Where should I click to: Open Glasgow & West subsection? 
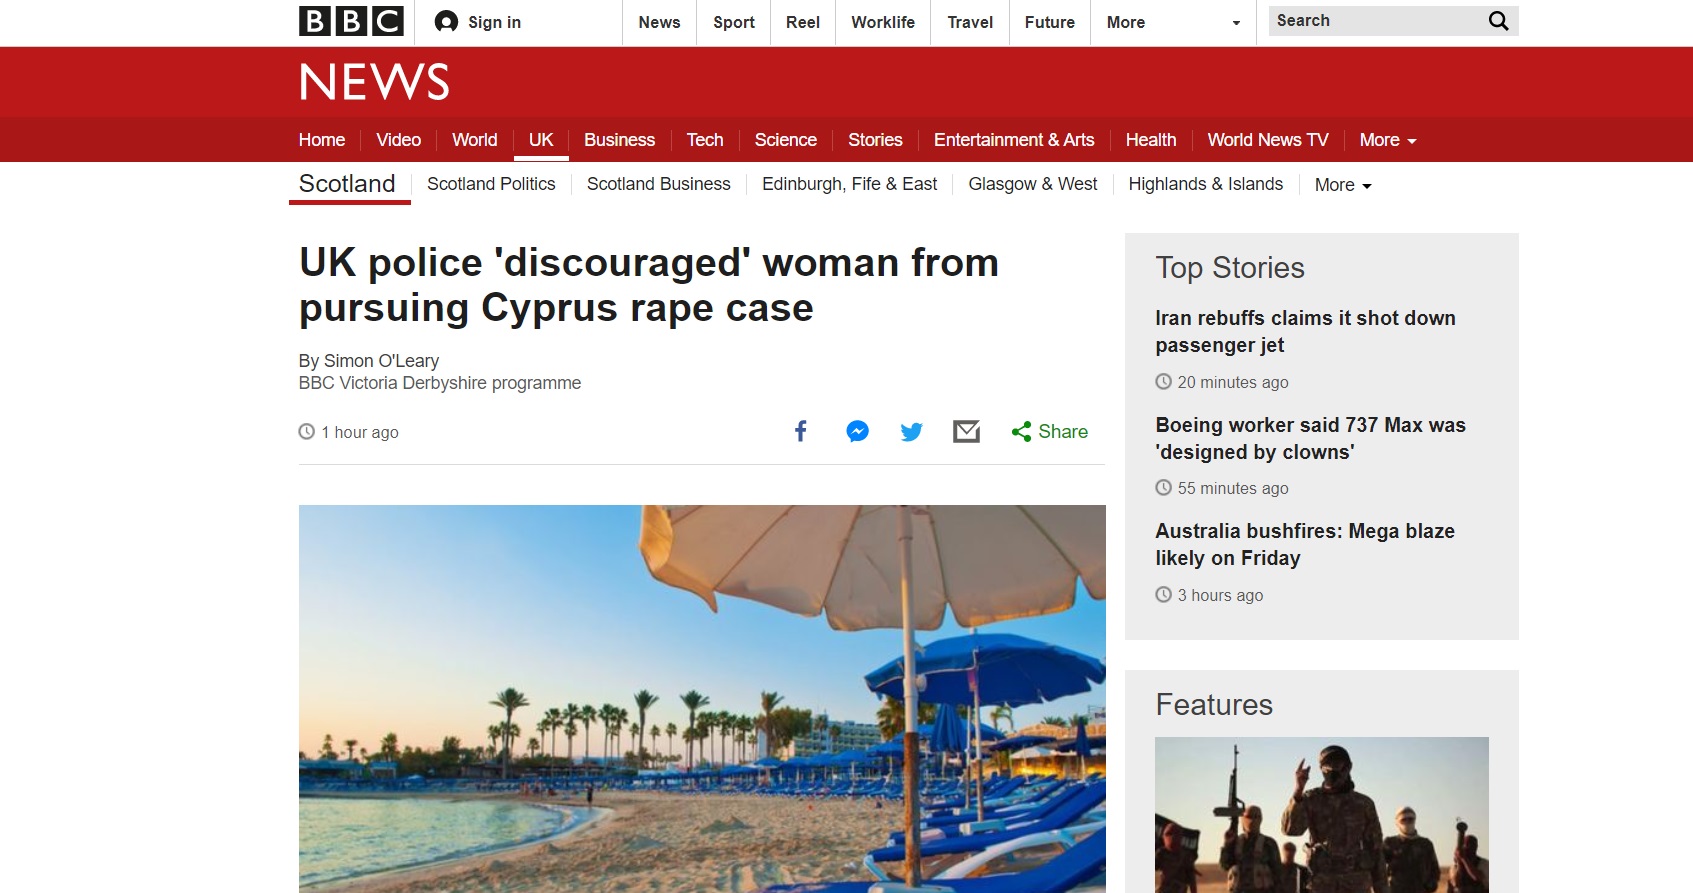click(x=1033, y=184)
